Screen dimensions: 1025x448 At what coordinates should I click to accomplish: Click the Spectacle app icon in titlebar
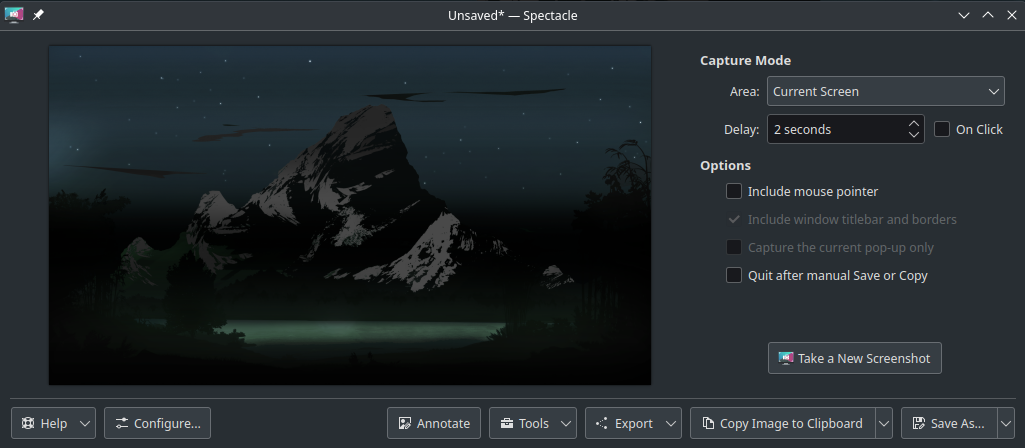tap(14, 15)
